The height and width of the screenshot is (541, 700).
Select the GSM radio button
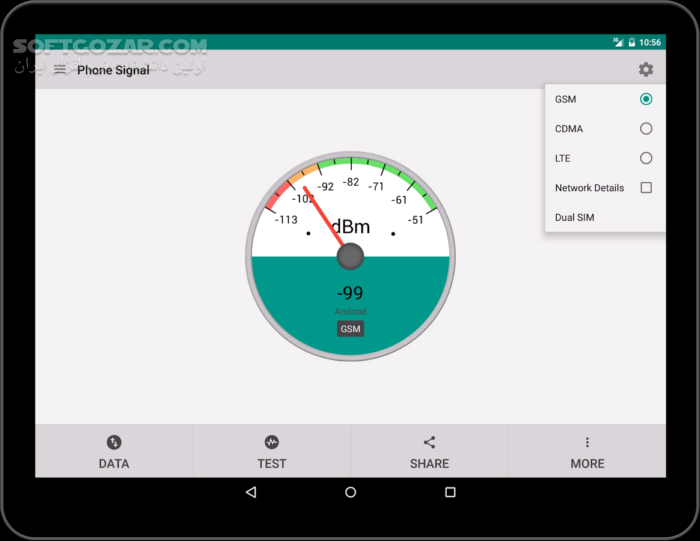[x=646, y=99]
